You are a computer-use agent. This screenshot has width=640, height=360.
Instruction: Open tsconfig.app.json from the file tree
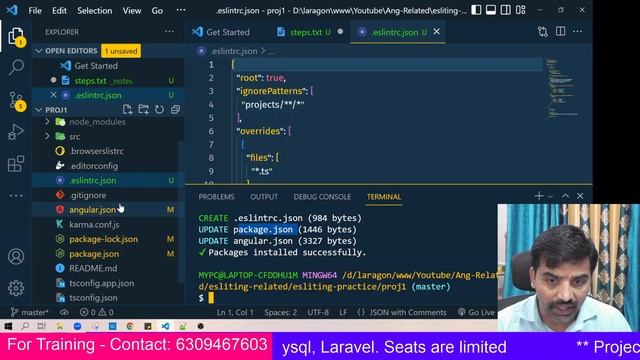pyautogui.click(x=101, y=283)
